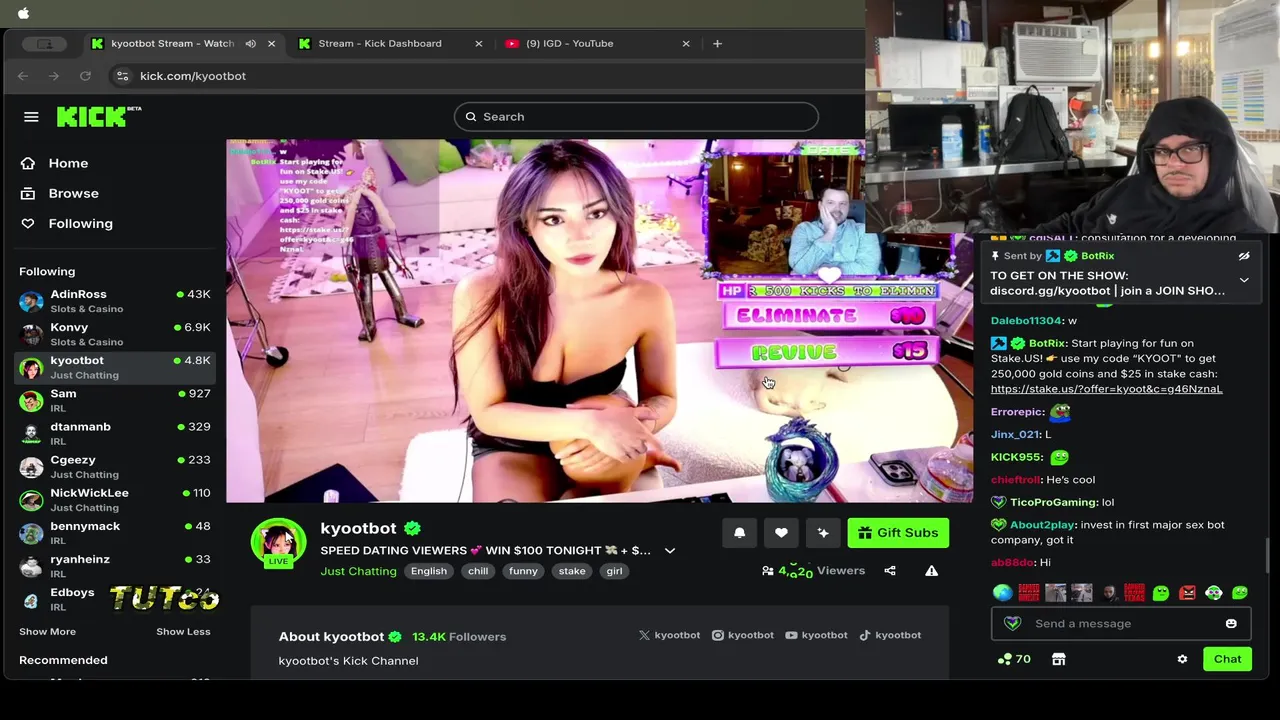Screen dimensions: 1280x720
Task: Click the Send a message chat input
Action: (1120, 624)
